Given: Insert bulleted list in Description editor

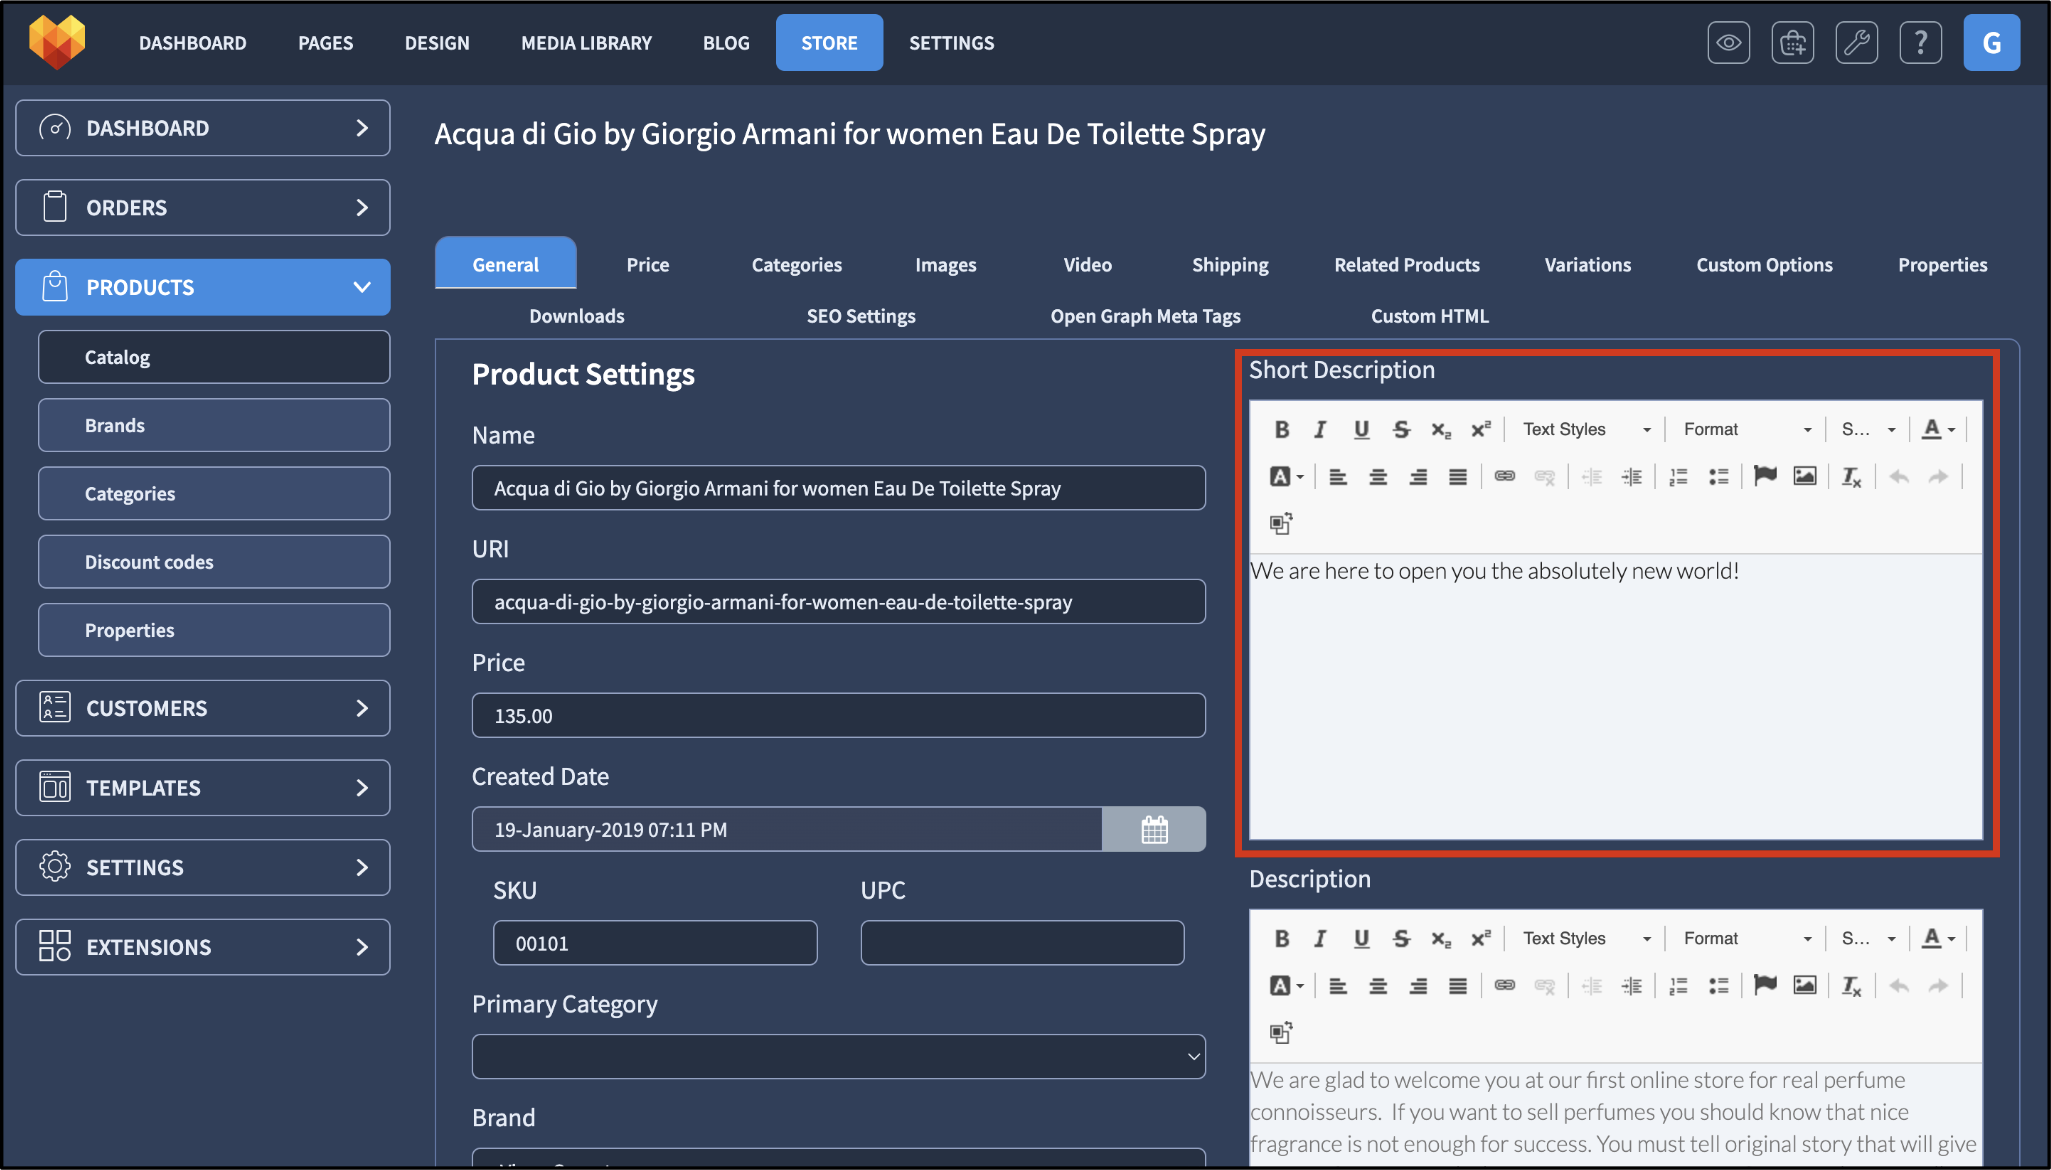Looking at the screenshot, I should (x=1718, y=986).
